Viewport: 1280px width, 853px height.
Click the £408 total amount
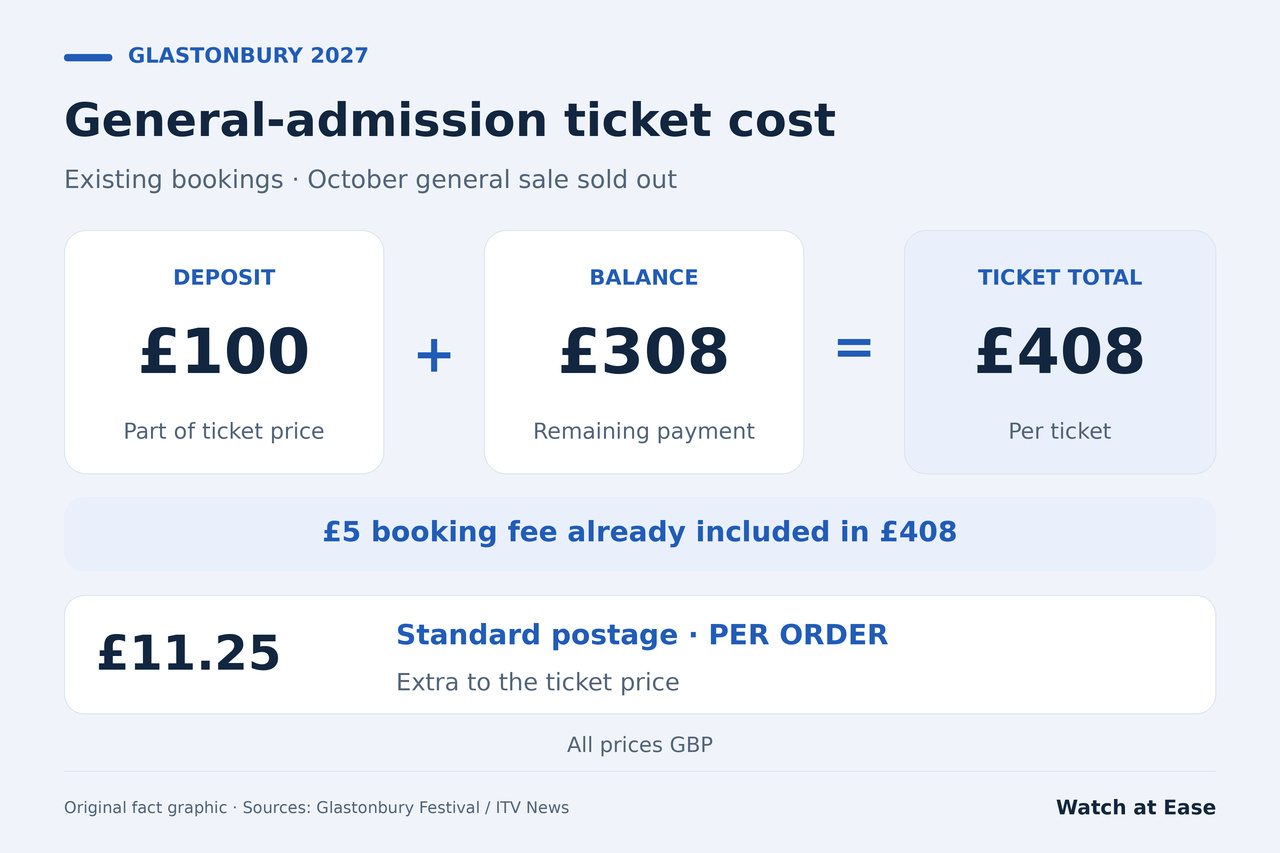tap(1060, 352)
